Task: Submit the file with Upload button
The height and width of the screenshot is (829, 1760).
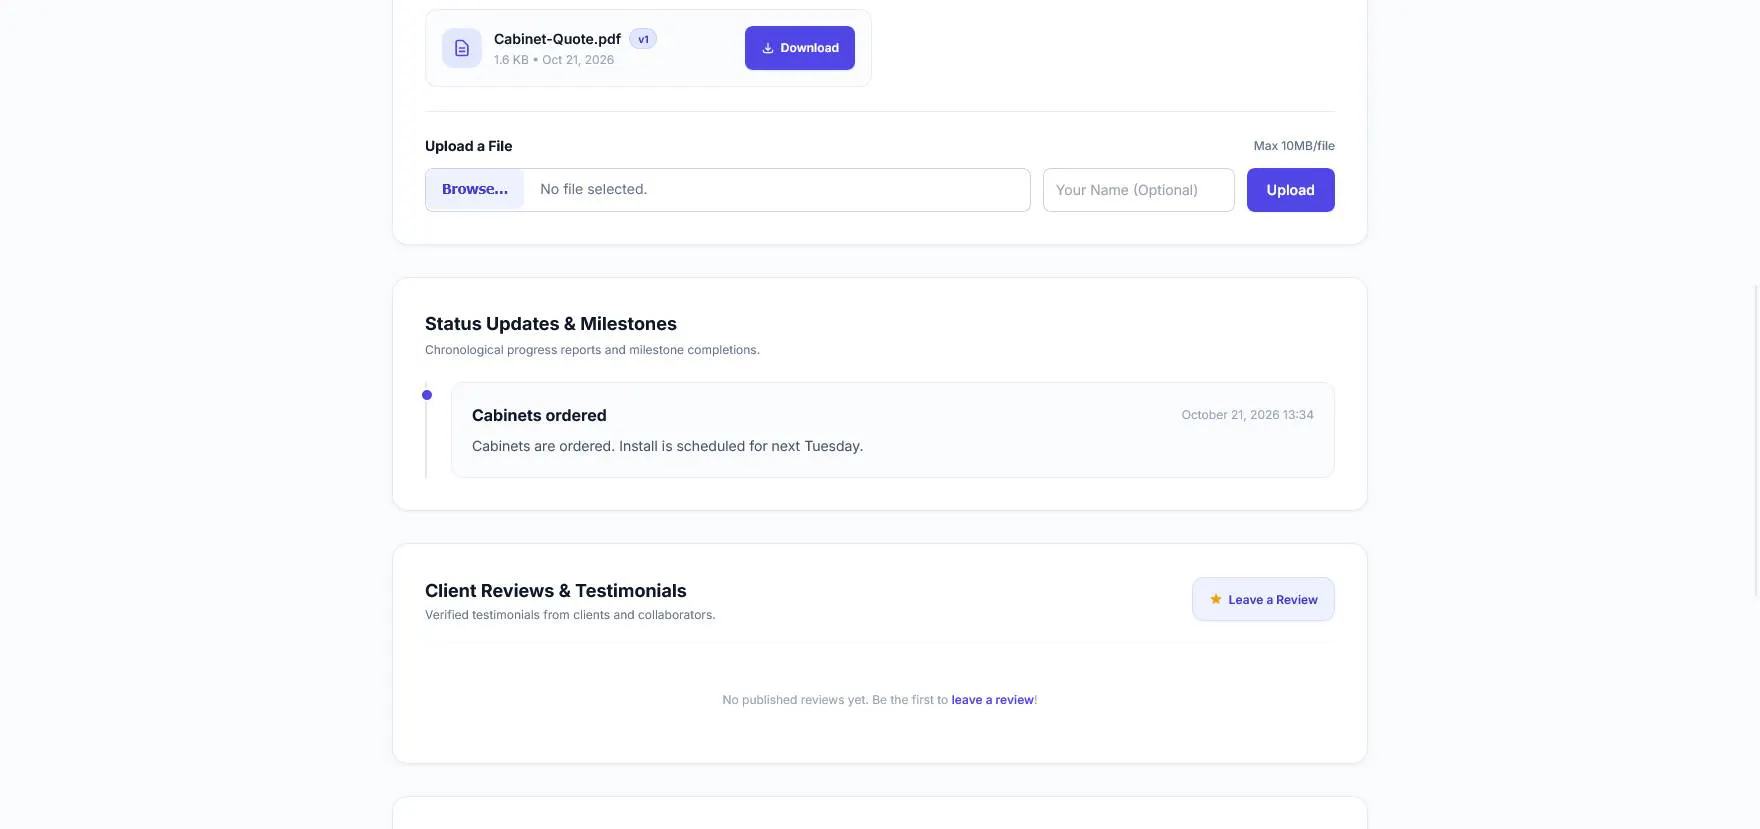Action: click(1290, 190)
